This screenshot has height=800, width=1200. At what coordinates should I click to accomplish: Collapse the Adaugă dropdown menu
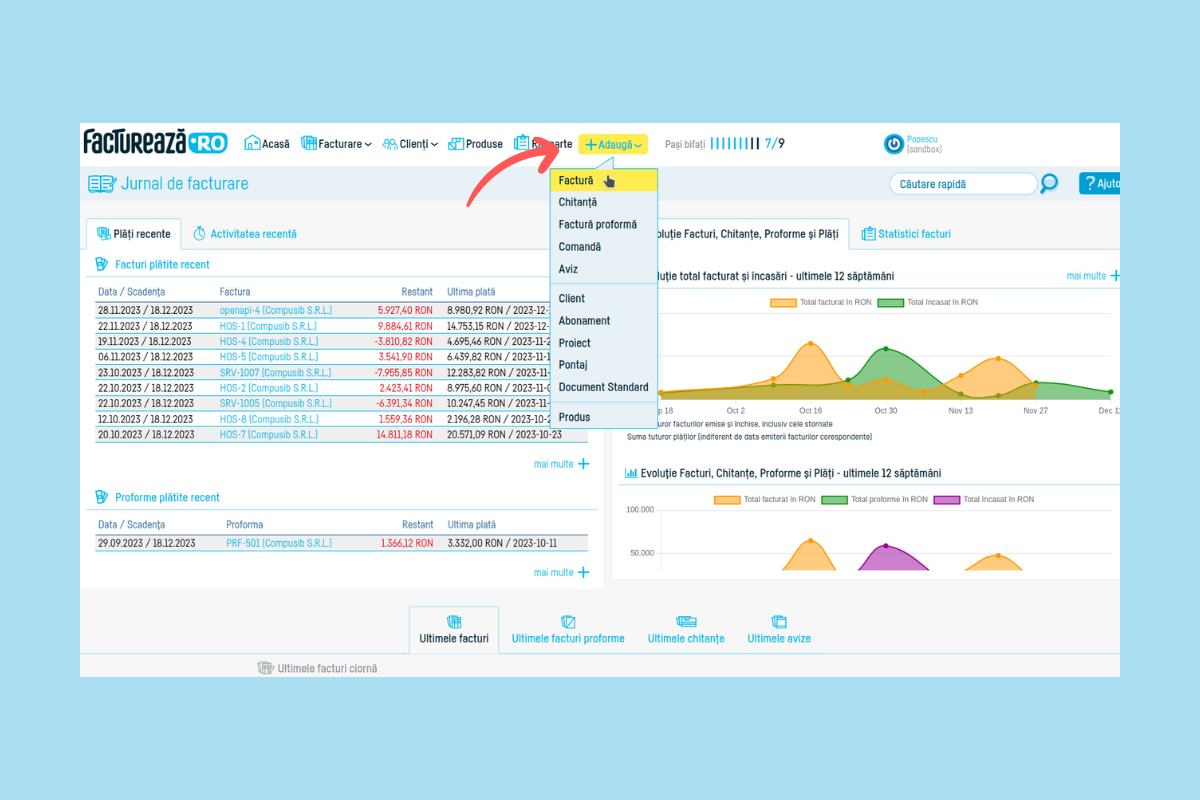click(x=613, y=144)
